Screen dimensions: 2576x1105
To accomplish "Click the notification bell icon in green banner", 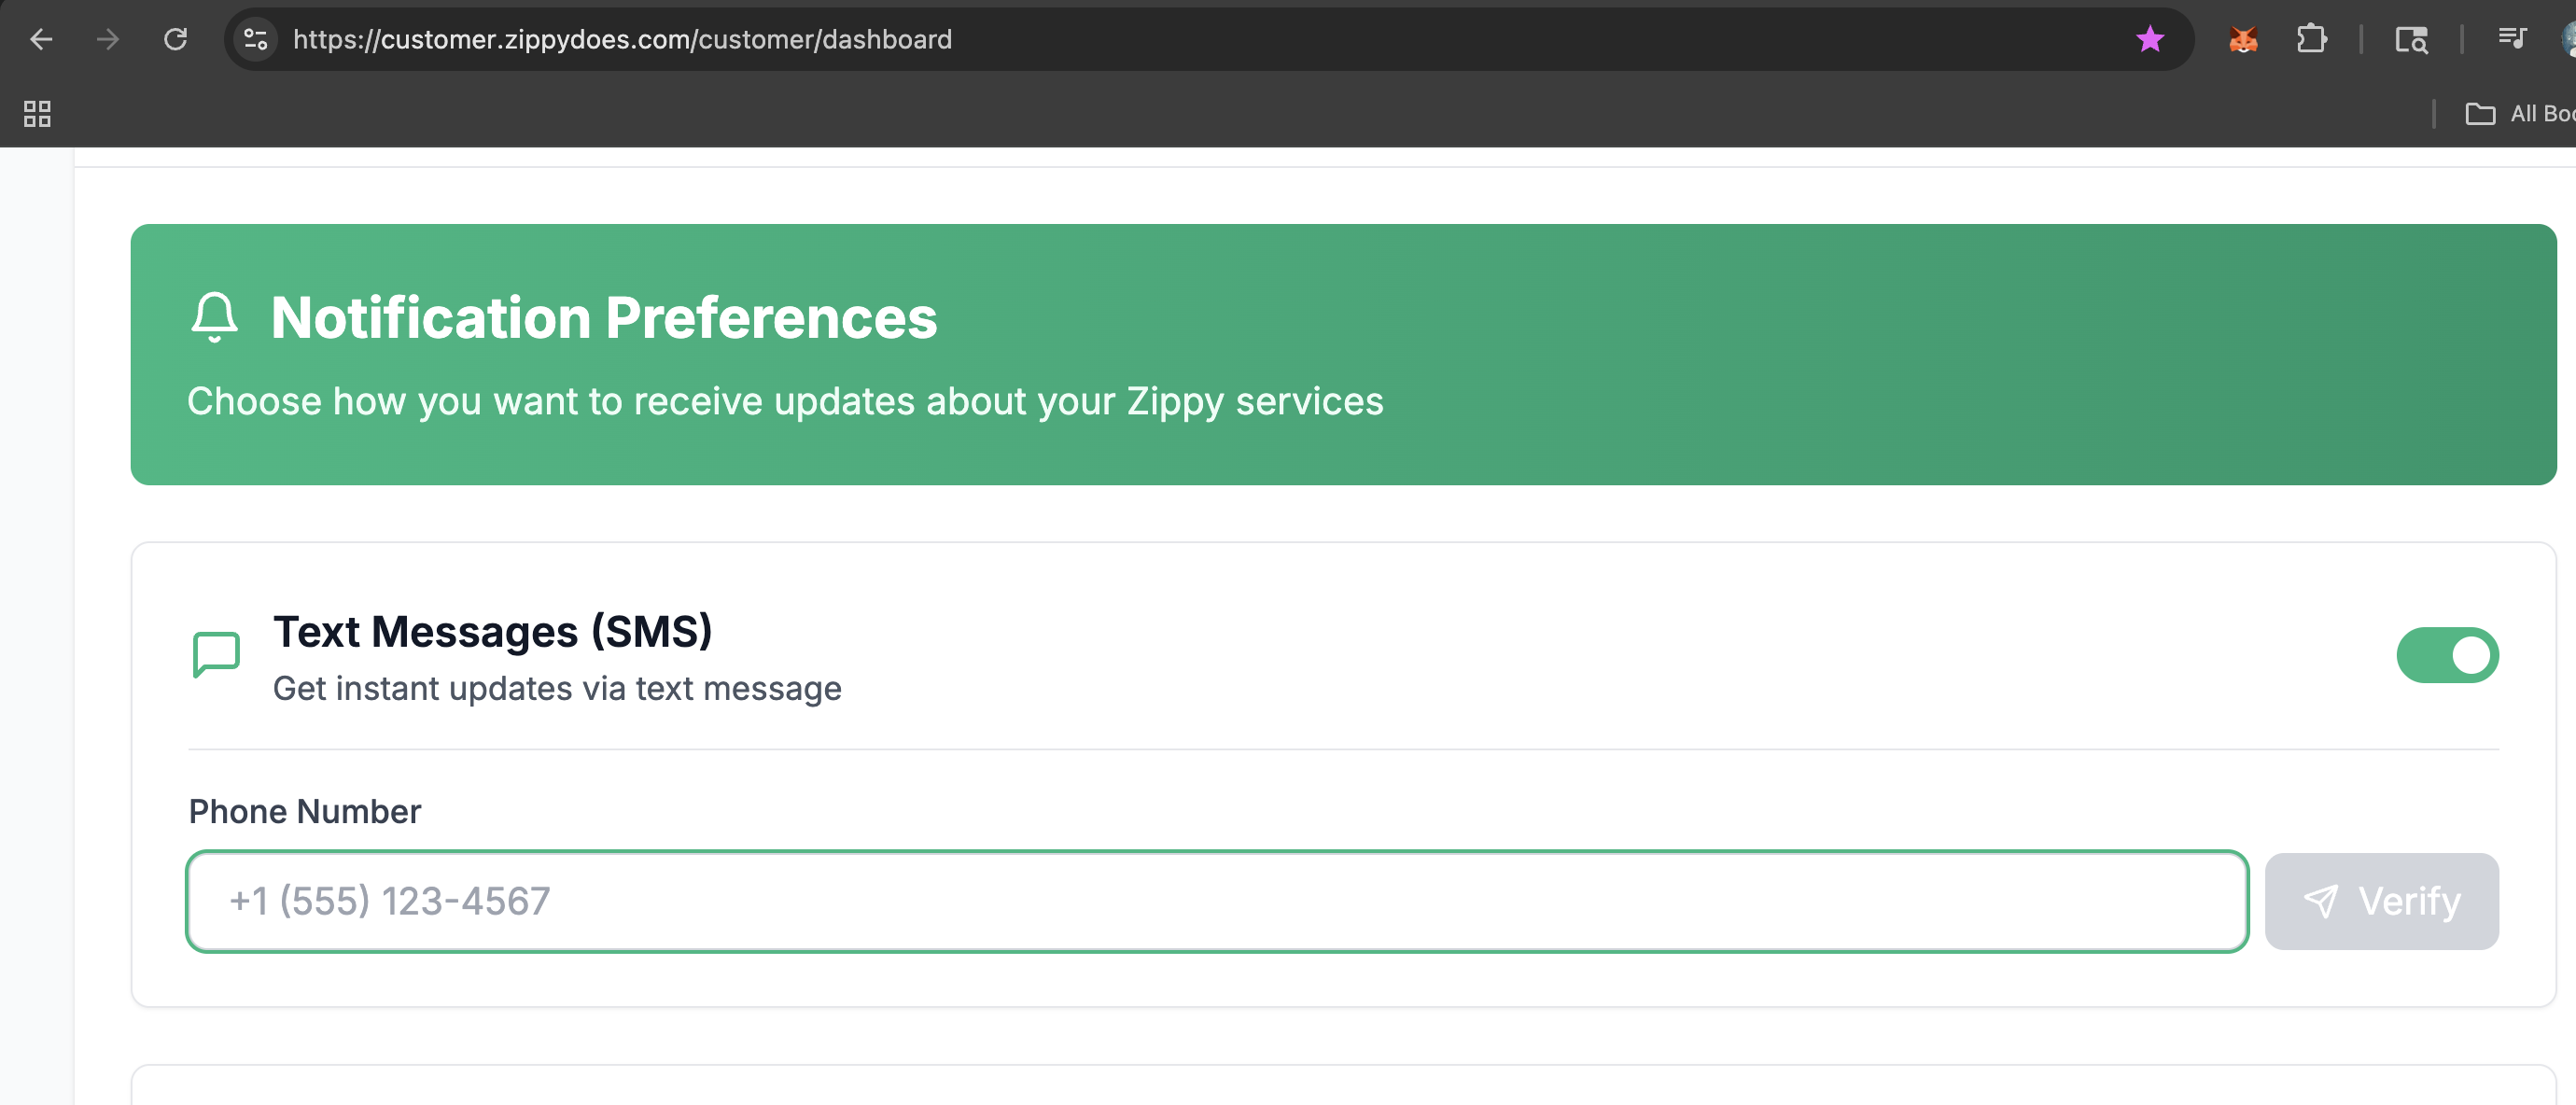I will pos(213,318).
